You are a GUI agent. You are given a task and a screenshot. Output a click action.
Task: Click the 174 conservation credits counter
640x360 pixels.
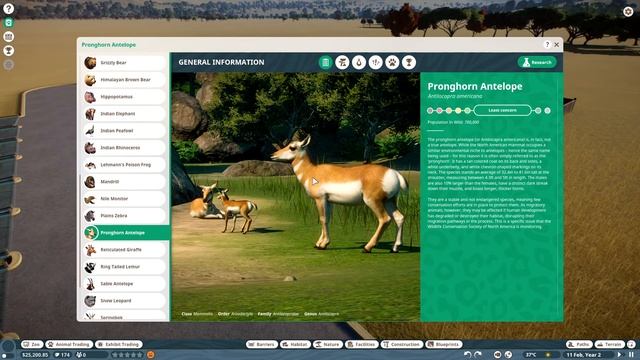pos(62,355)
